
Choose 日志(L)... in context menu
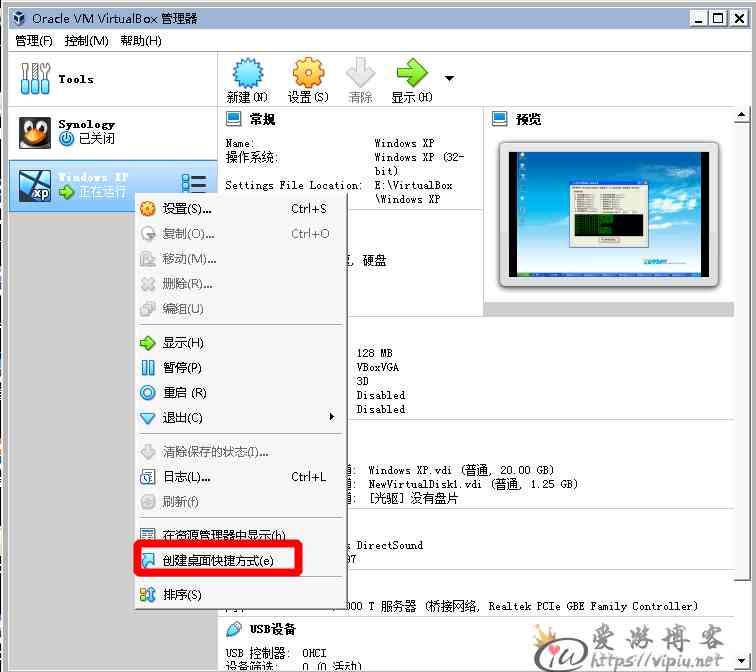[241, 477]
